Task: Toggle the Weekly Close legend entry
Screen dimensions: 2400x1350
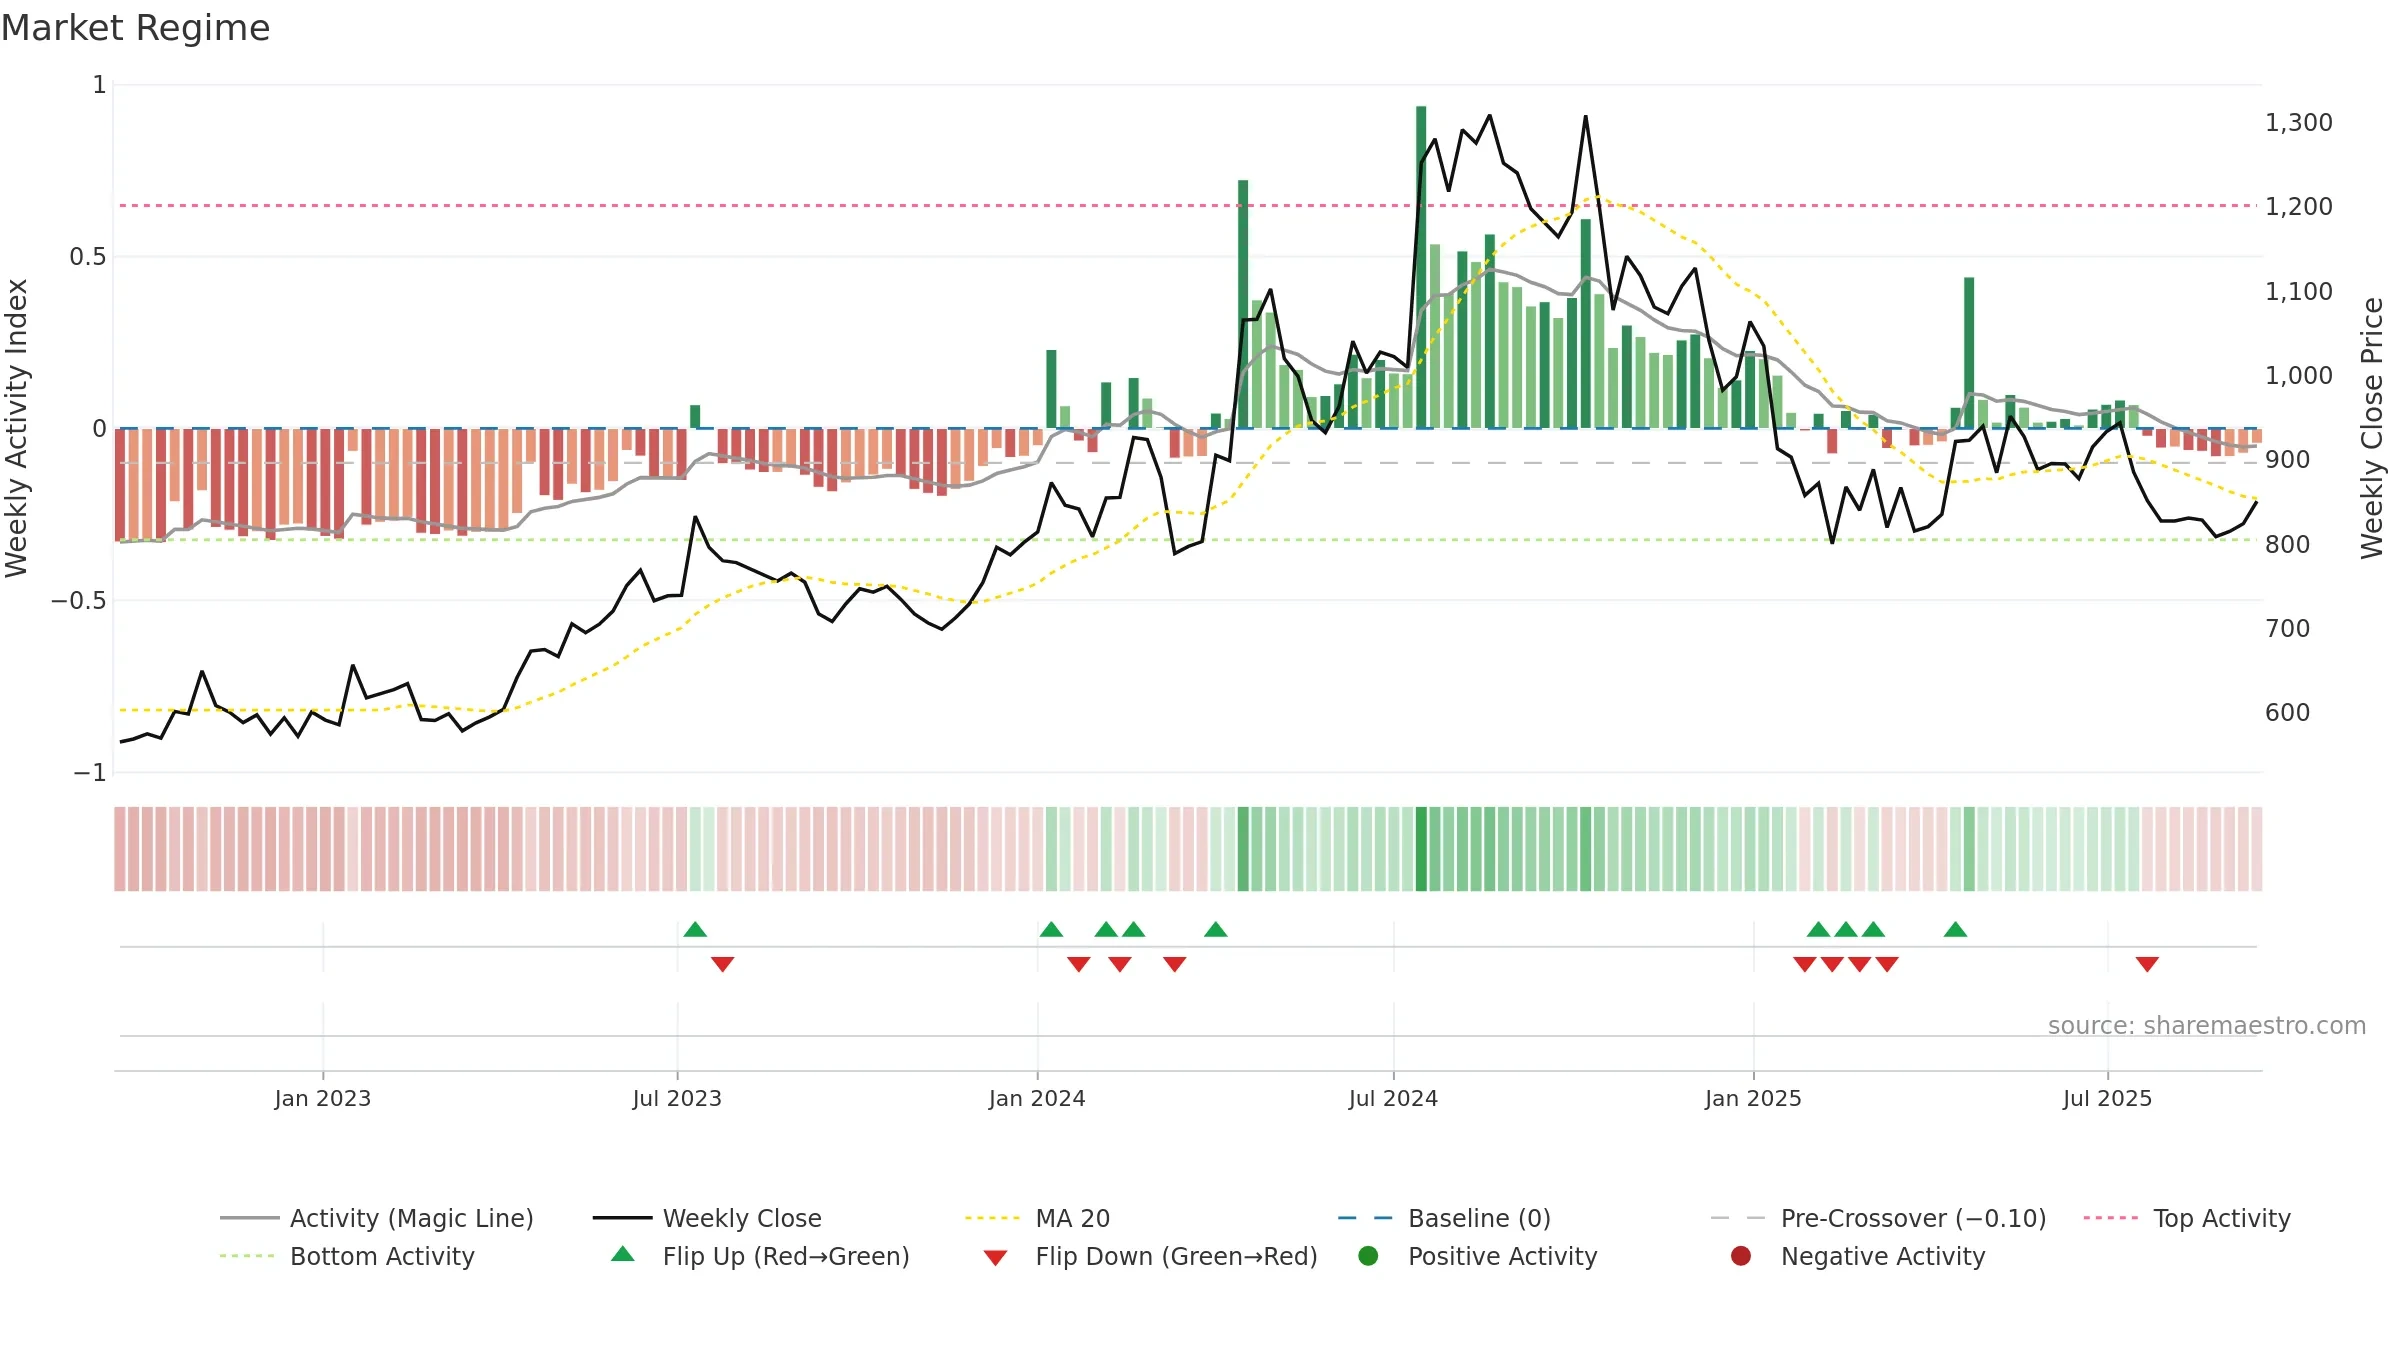Action: [x=707, y=1218]
